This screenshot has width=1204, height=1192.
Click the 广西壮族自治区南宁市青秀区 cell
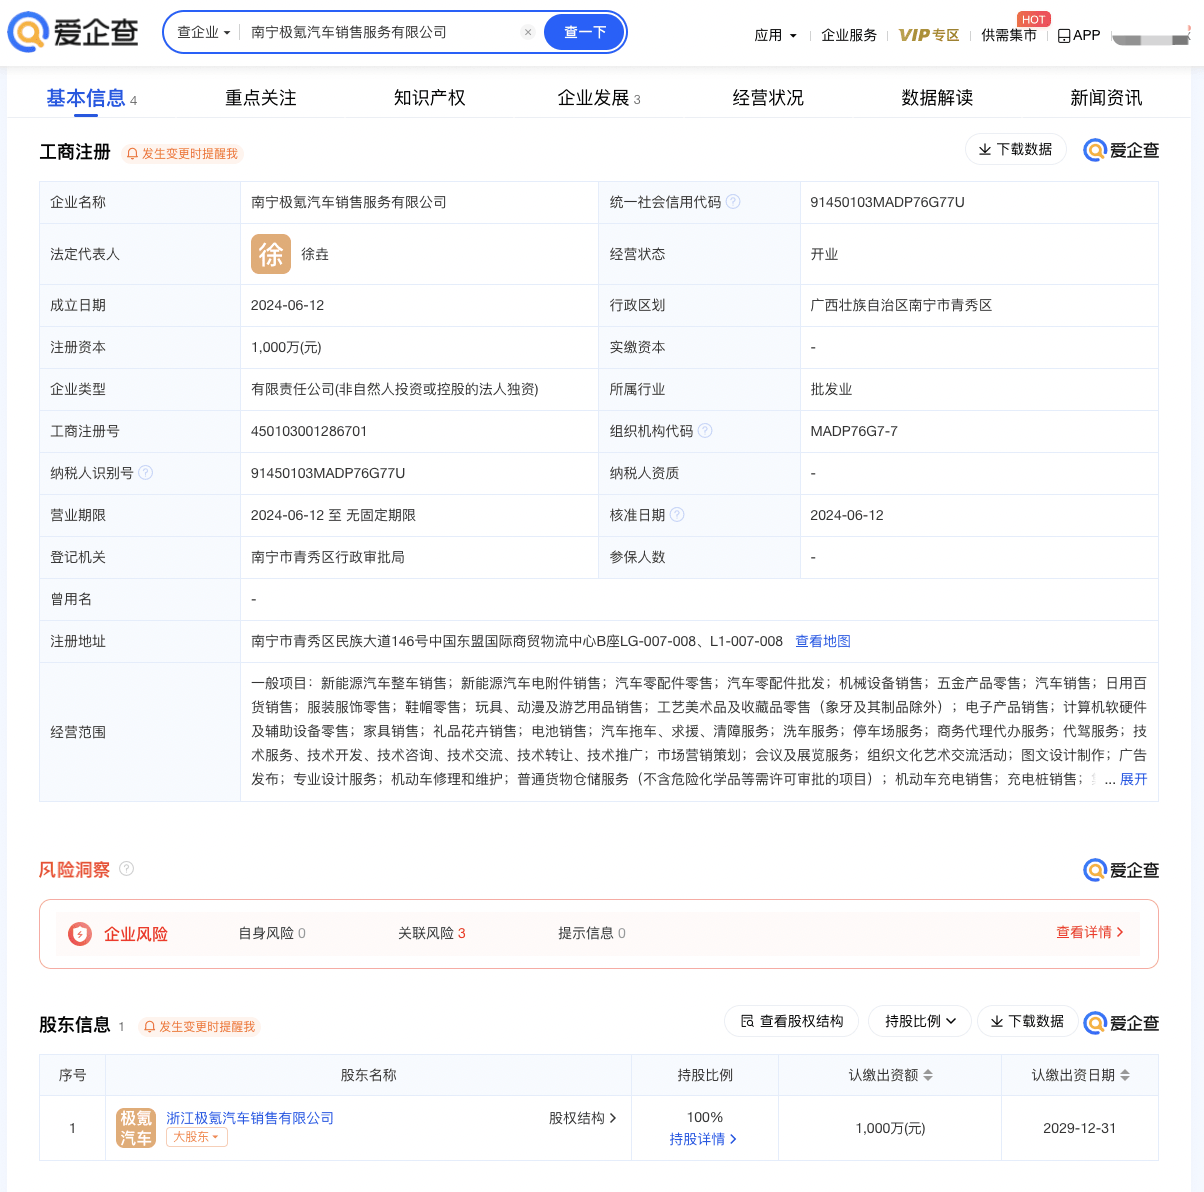901,305
